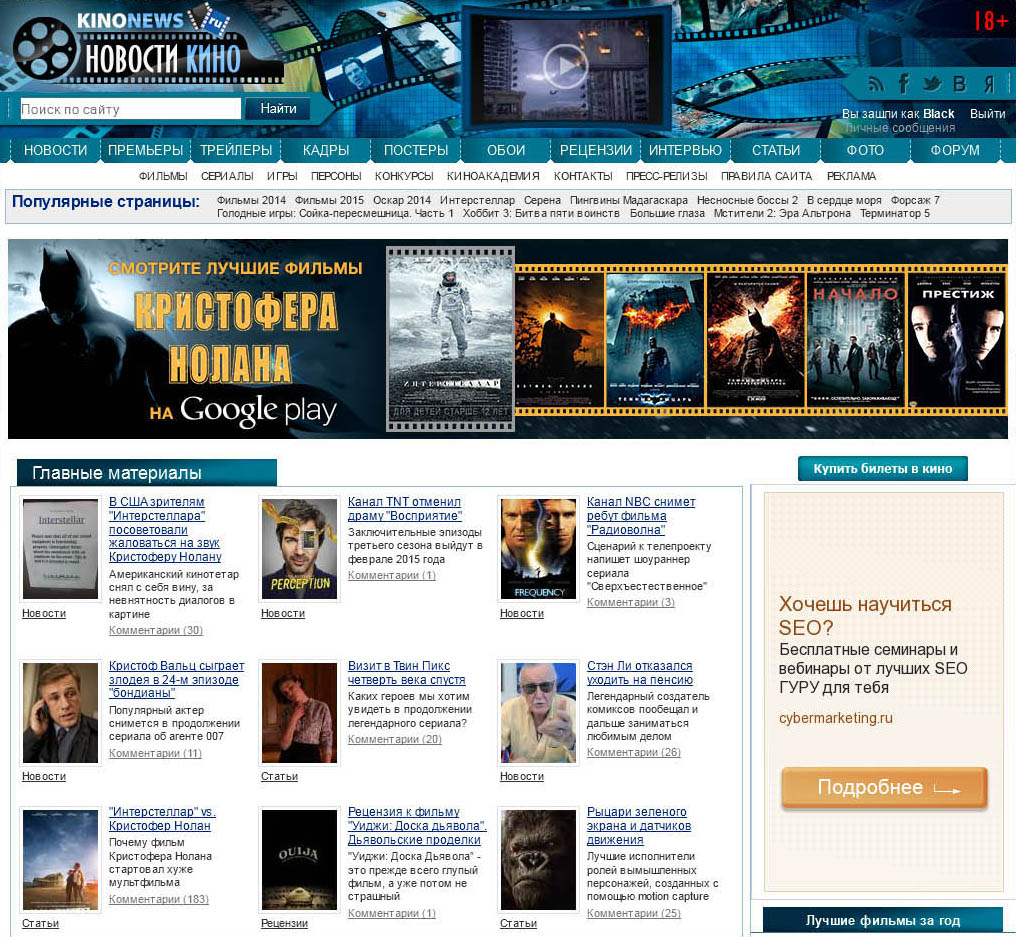Open the КАДРЫ menu tab

(326, 150)
